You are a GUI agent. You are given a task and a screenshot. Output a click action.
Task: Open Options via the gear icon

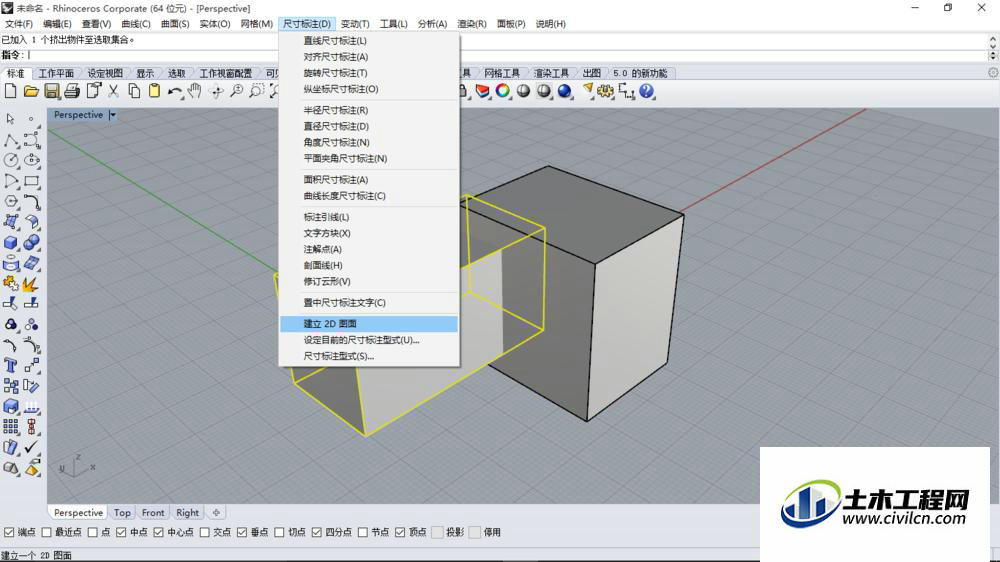coord(605,91)
